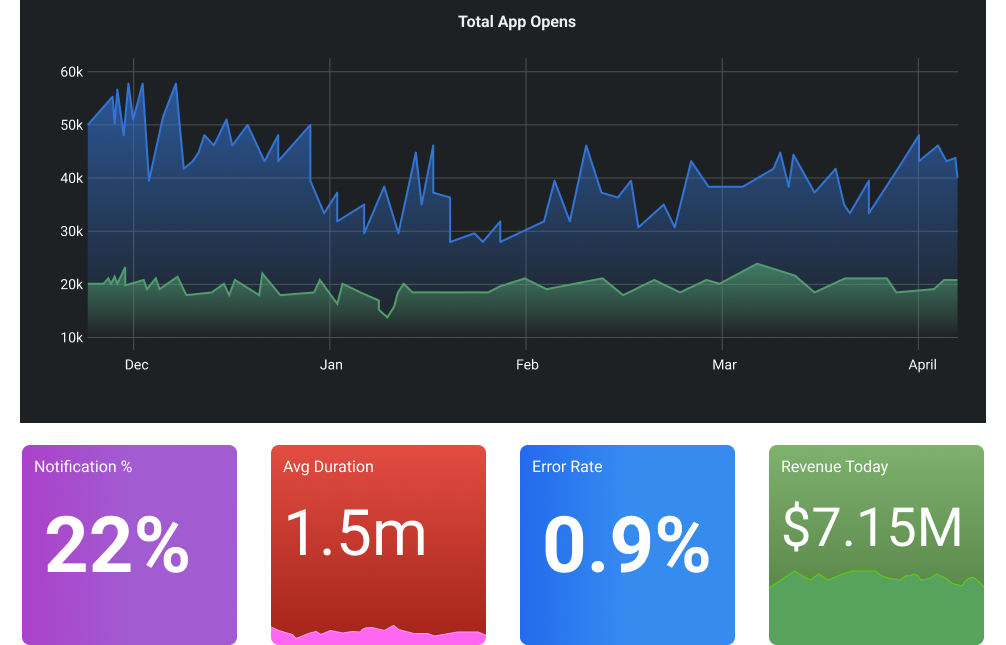Image resolution: width=1006 pixels, height=645 pixels.
Task: Select the Jan axis label
Action: 331,365
